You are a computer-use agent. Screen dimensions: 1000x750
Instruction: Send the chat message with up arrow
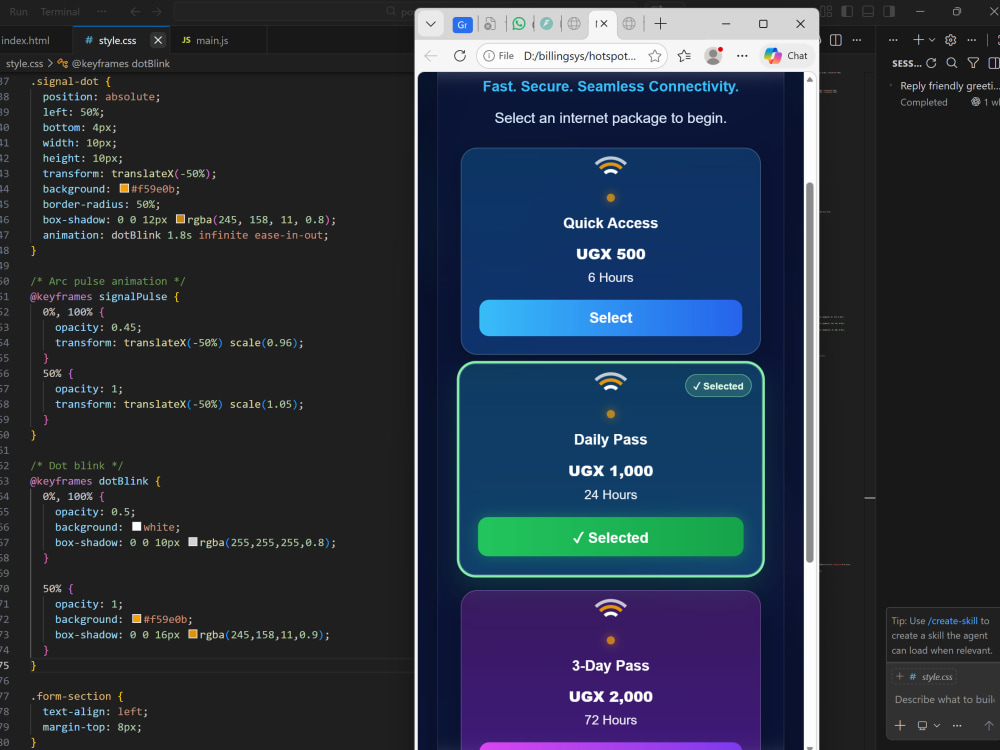click(x=988, y=726)
